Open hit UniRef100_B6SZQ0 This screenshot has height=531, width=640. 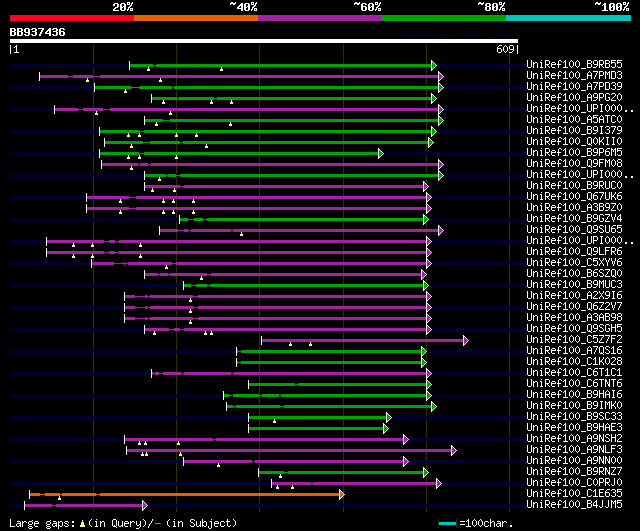[574, 274]
